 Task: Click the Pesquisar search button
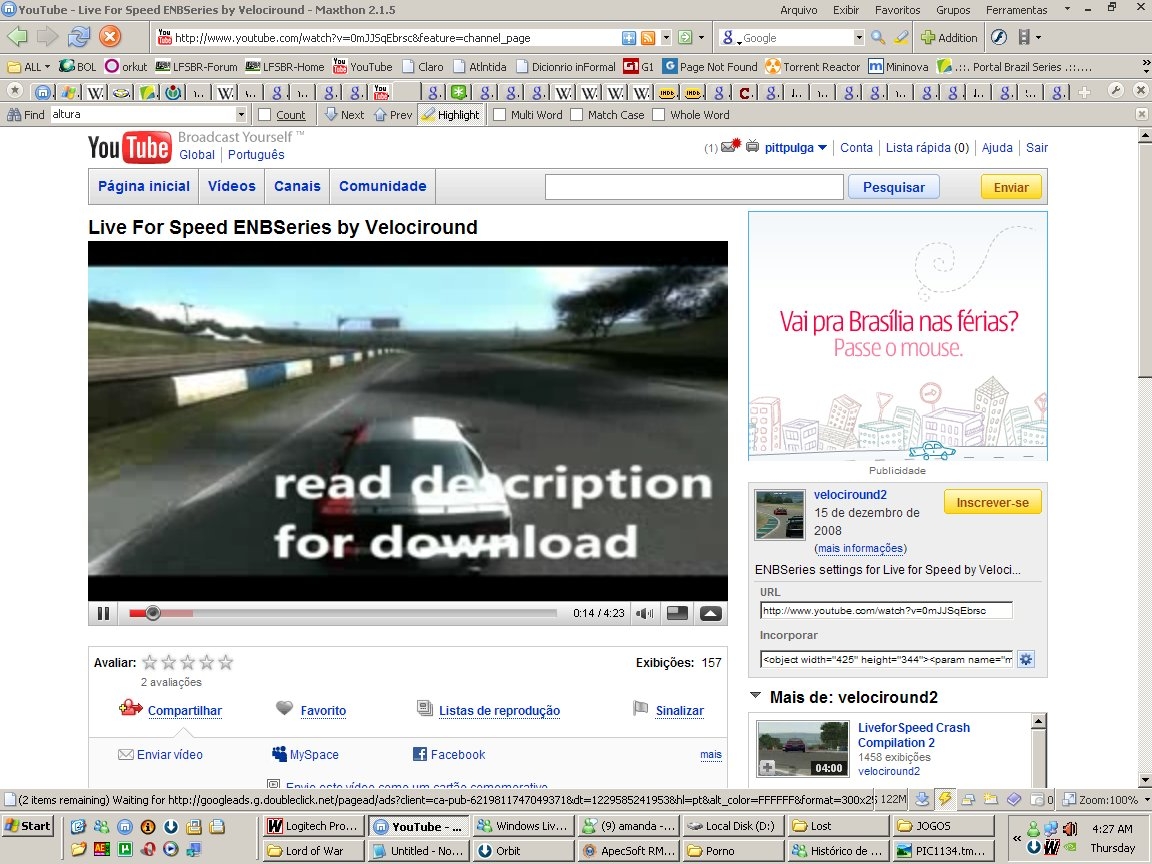893,187
